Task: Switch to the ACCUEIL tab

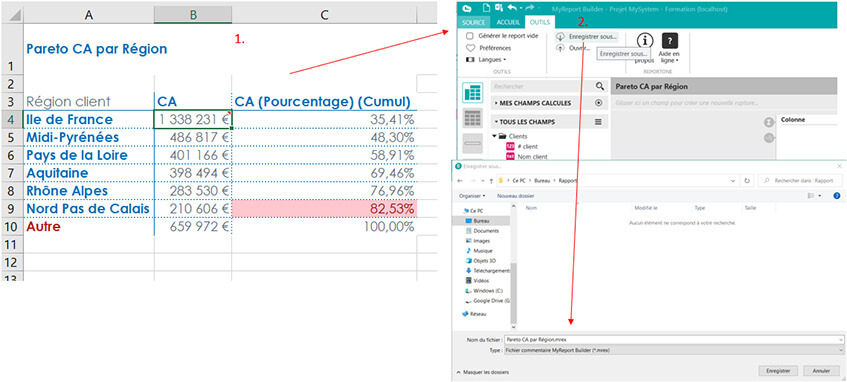Action: (x=508, y=22)
